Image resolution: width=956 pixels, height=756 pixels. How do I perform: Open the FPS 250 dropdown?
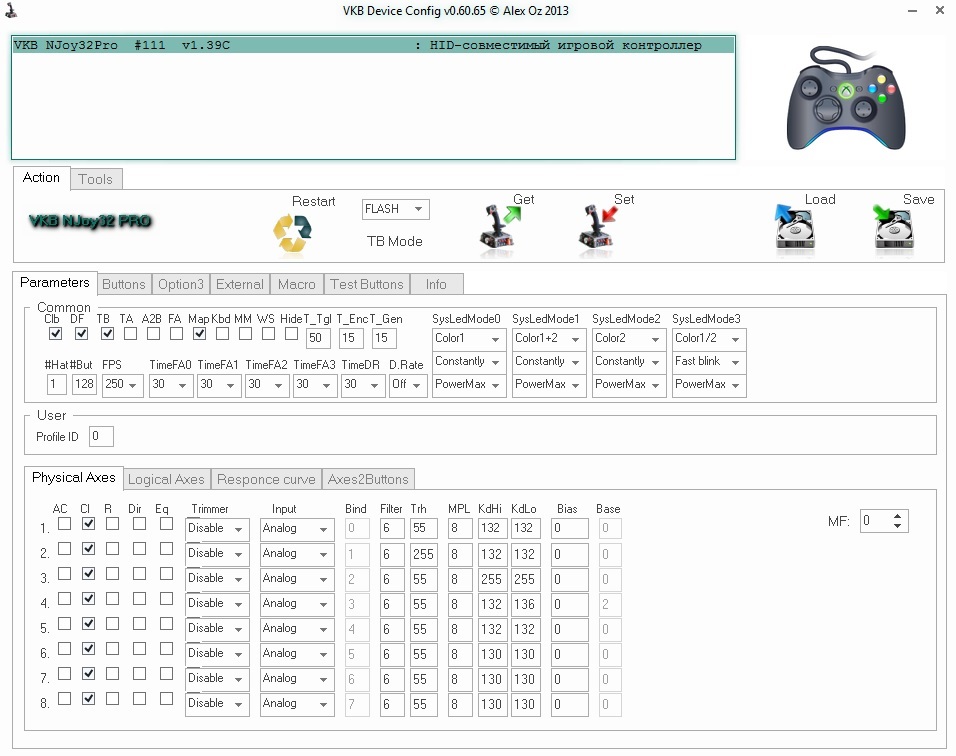tap(123, 385)
